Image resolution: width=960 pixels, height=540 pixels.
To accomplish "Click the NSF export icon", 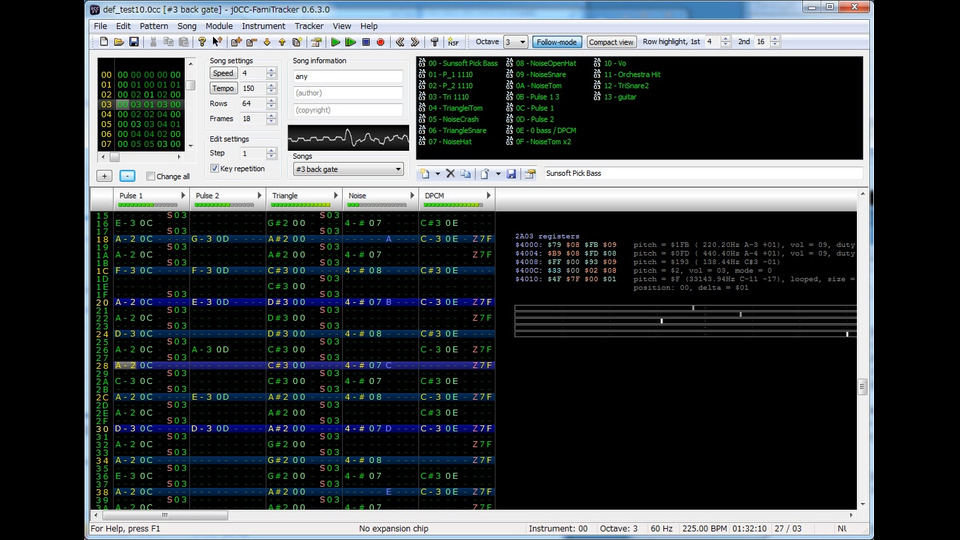I will pyautogui.click(x=453, y=42).
